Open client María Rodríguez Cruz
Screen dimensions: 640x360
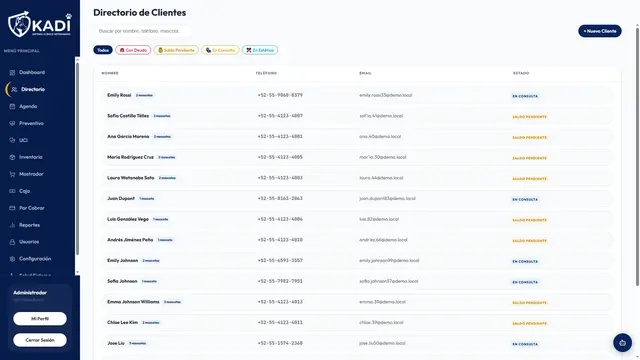357,157
